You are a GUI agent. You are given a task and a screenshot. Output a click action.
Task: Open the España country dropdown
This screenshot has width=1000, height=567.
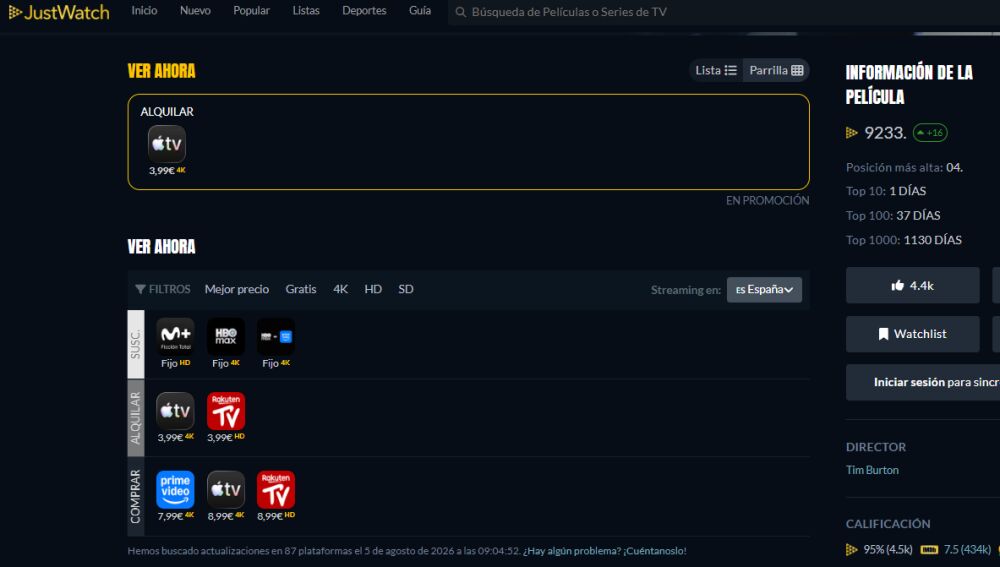coord(764,290)
